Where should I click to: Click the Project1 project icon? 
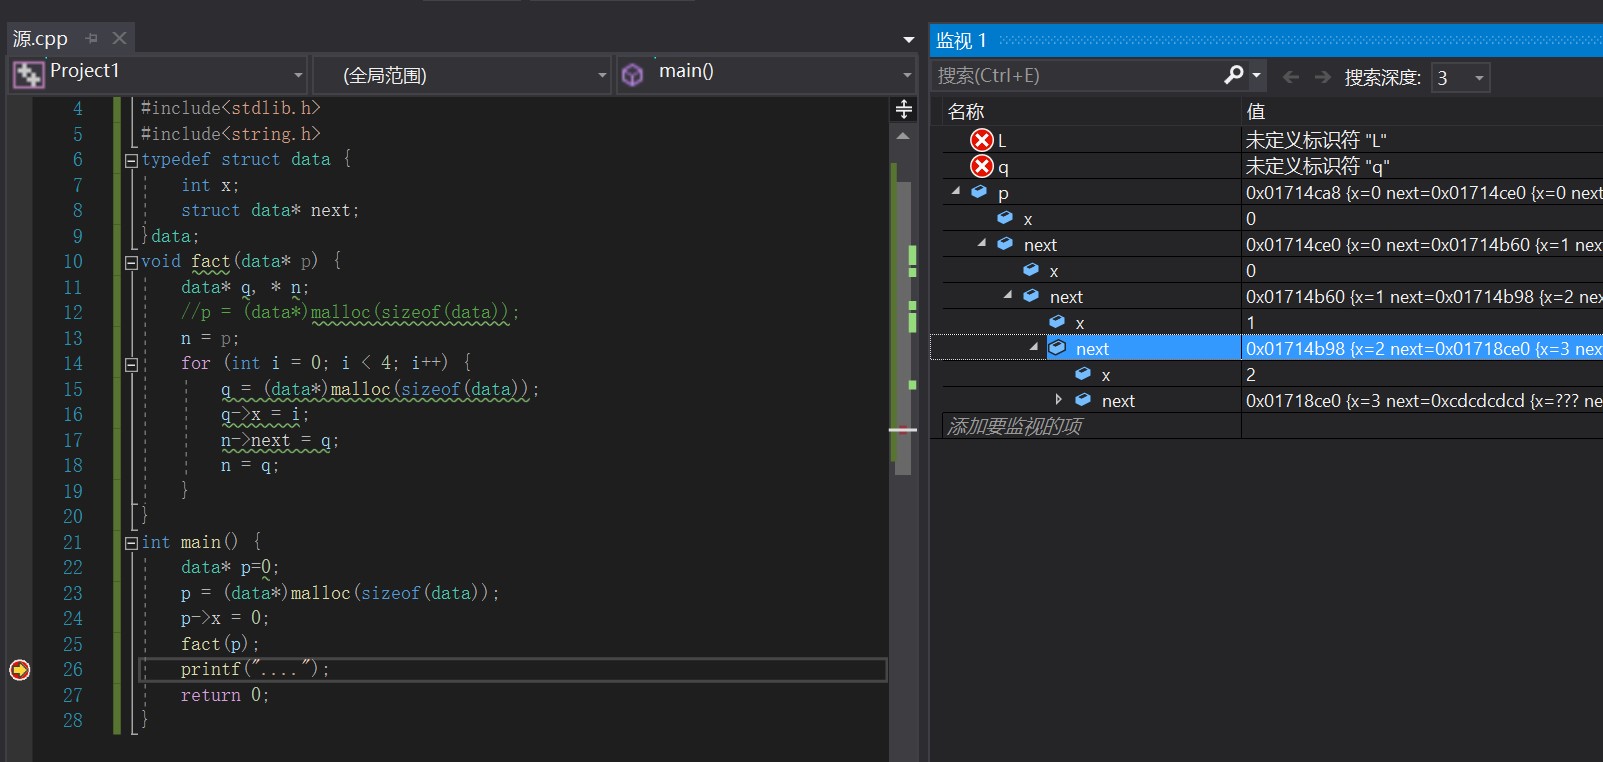coord(28,74)
